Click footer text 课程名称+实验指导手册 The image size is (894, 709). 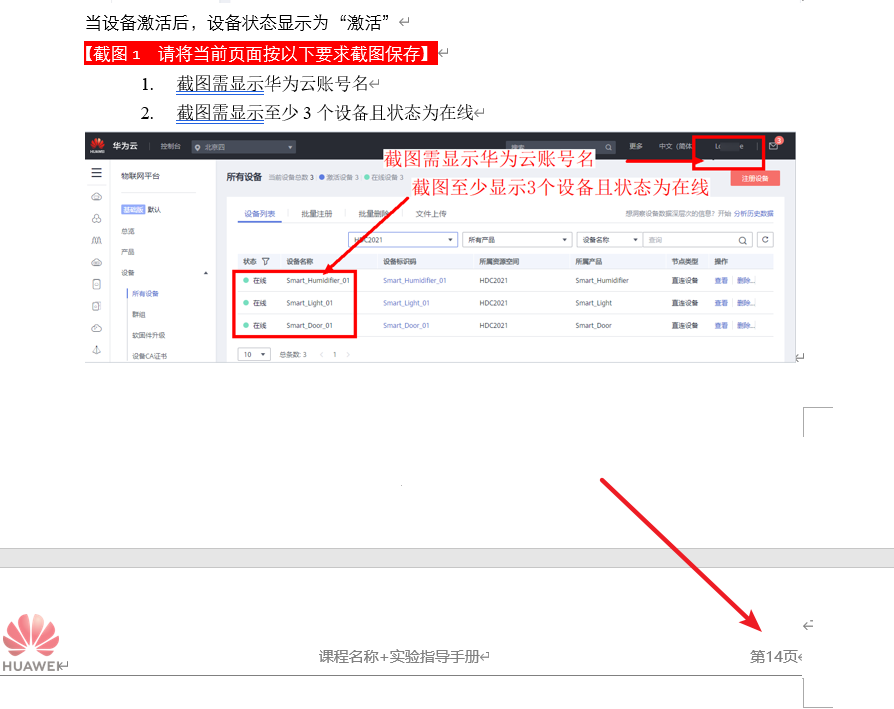pos(399,657)
